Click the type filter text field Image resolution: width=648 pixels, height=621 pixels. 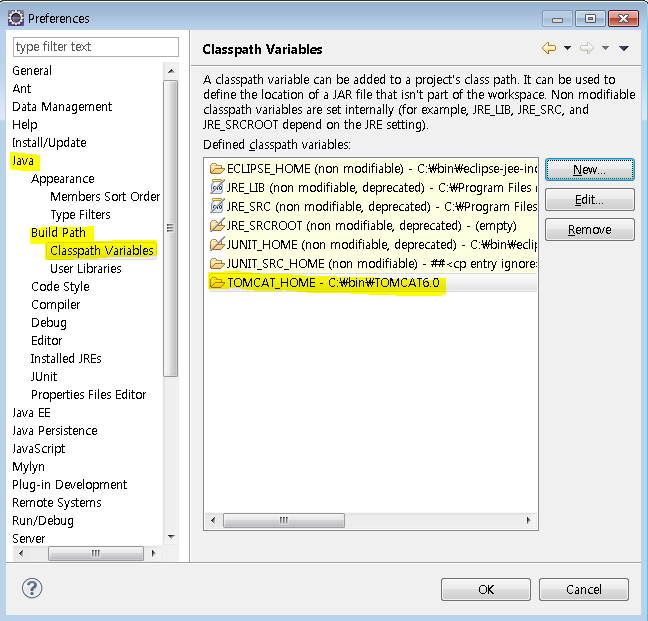coord(95,47)
